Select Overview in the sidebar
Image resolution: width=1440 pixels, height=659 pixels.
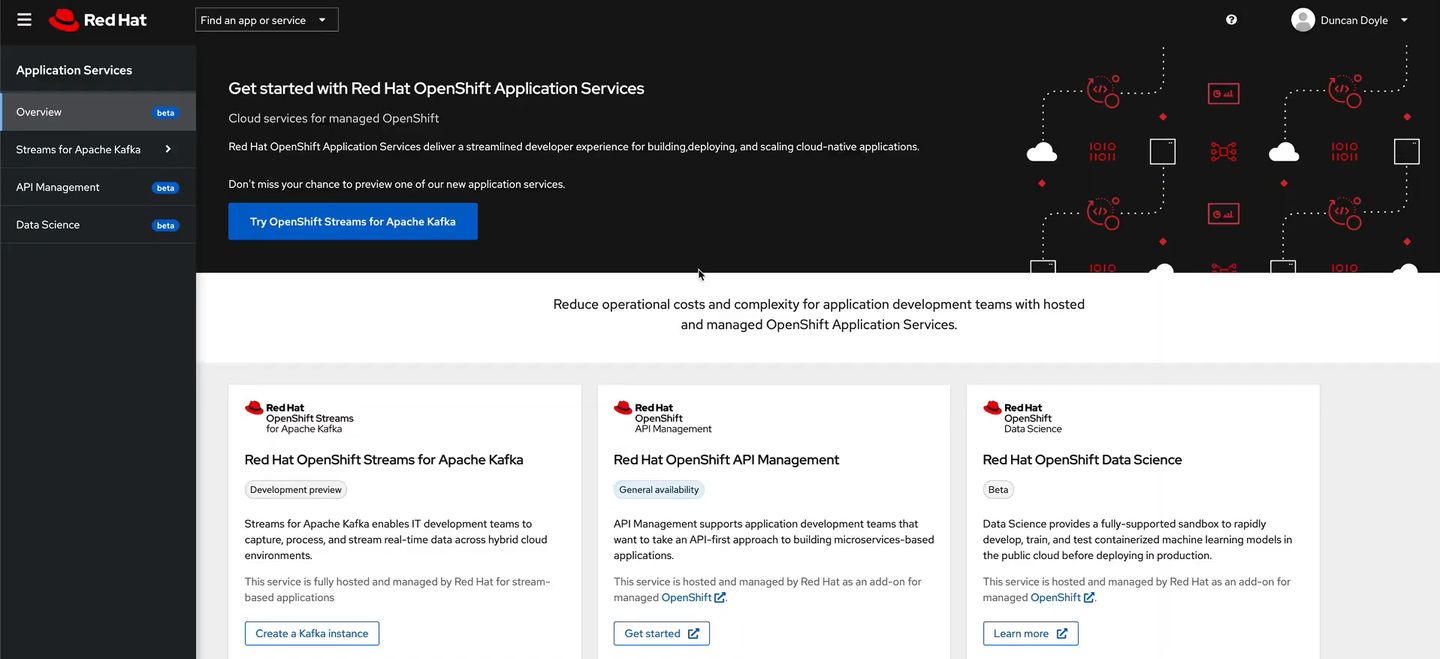tap(98, 112)
